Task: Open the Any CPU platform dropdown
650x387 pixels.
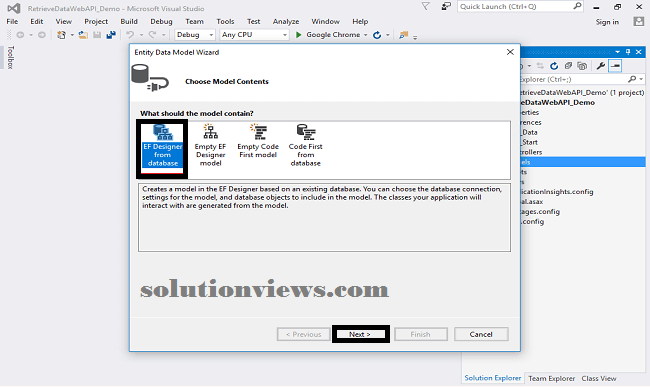Action: [x=254, y=35]
